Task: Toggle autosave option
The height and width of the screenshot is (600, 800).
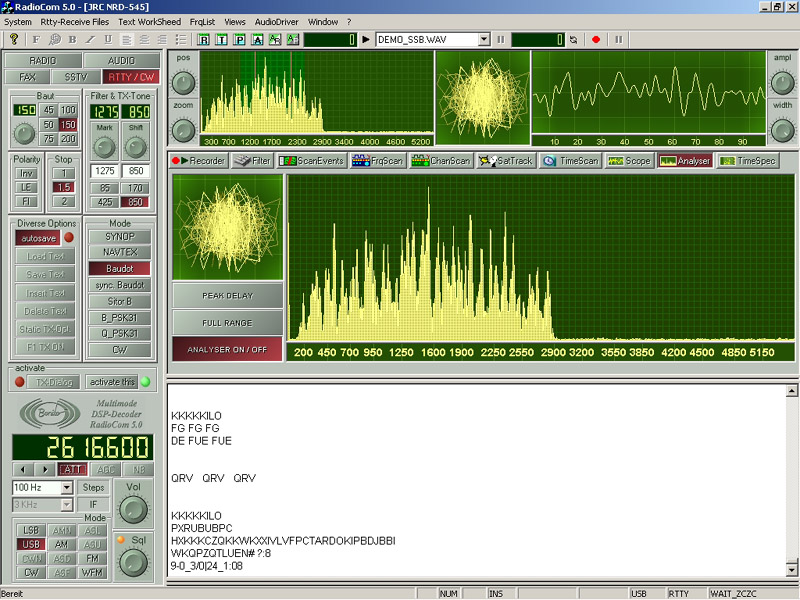Action: pos(38,238)
